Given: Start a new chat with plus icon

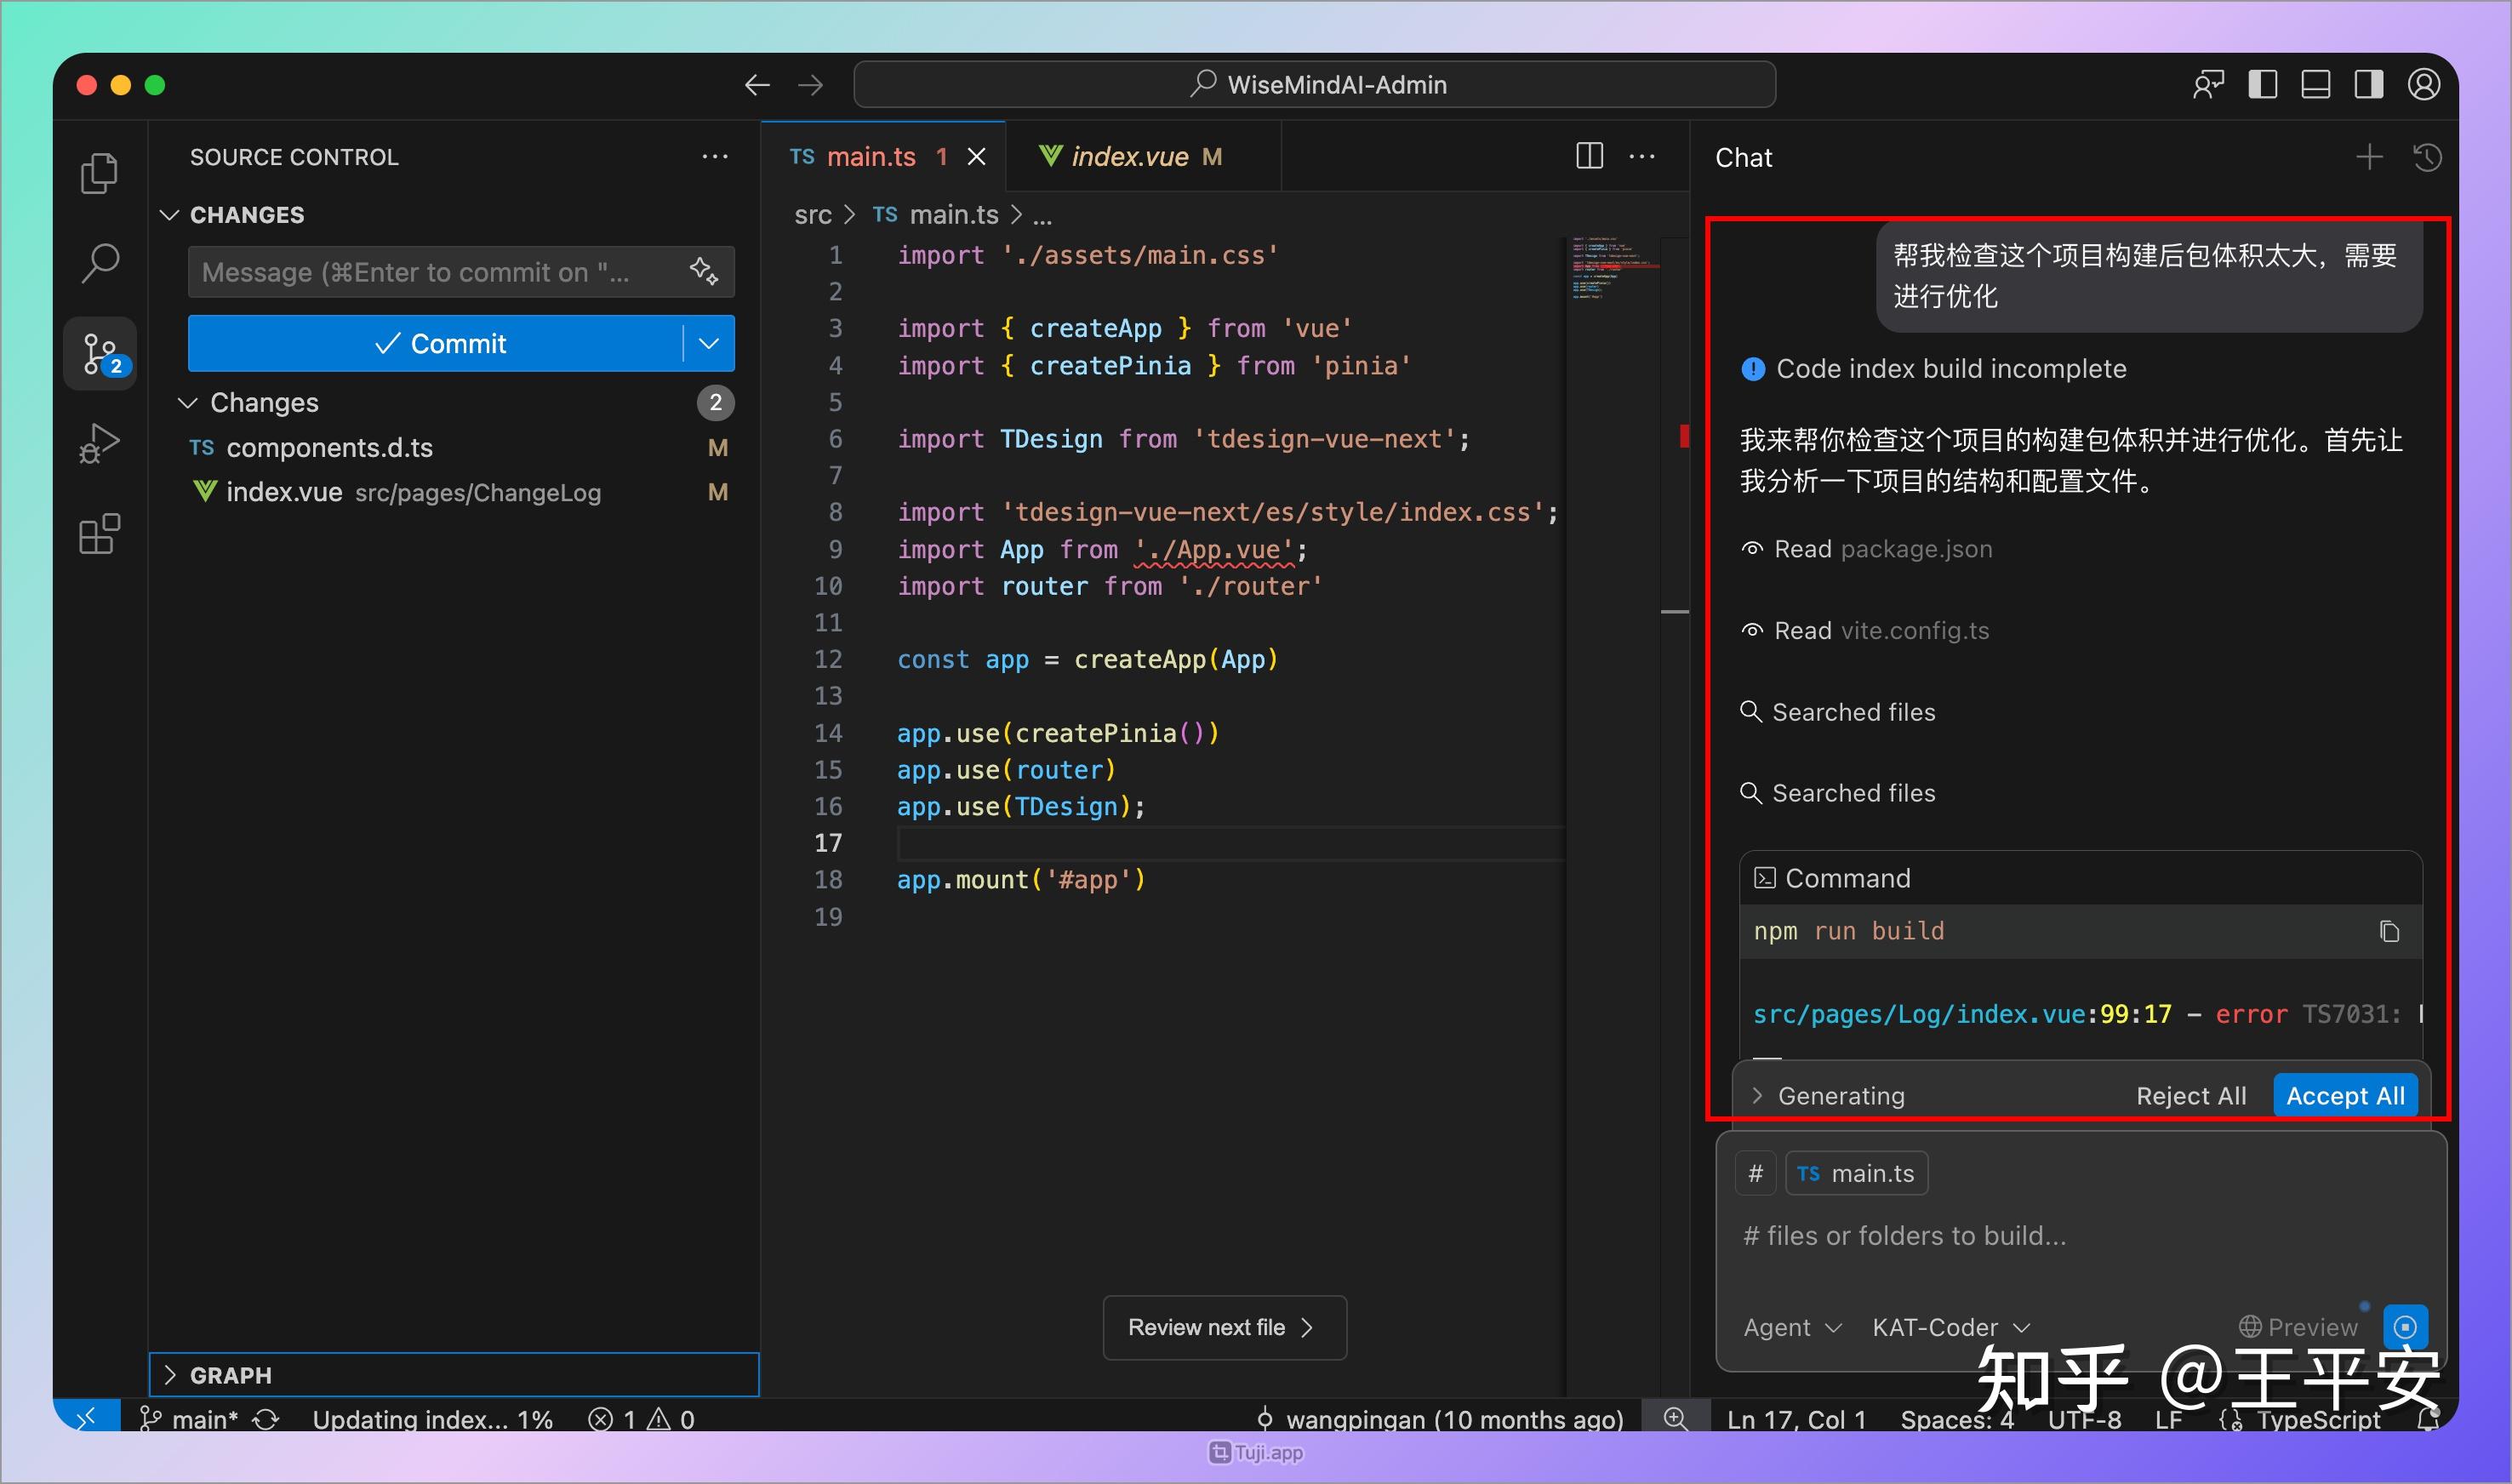Looking at the screenshot, I should tap(2369, 157).
